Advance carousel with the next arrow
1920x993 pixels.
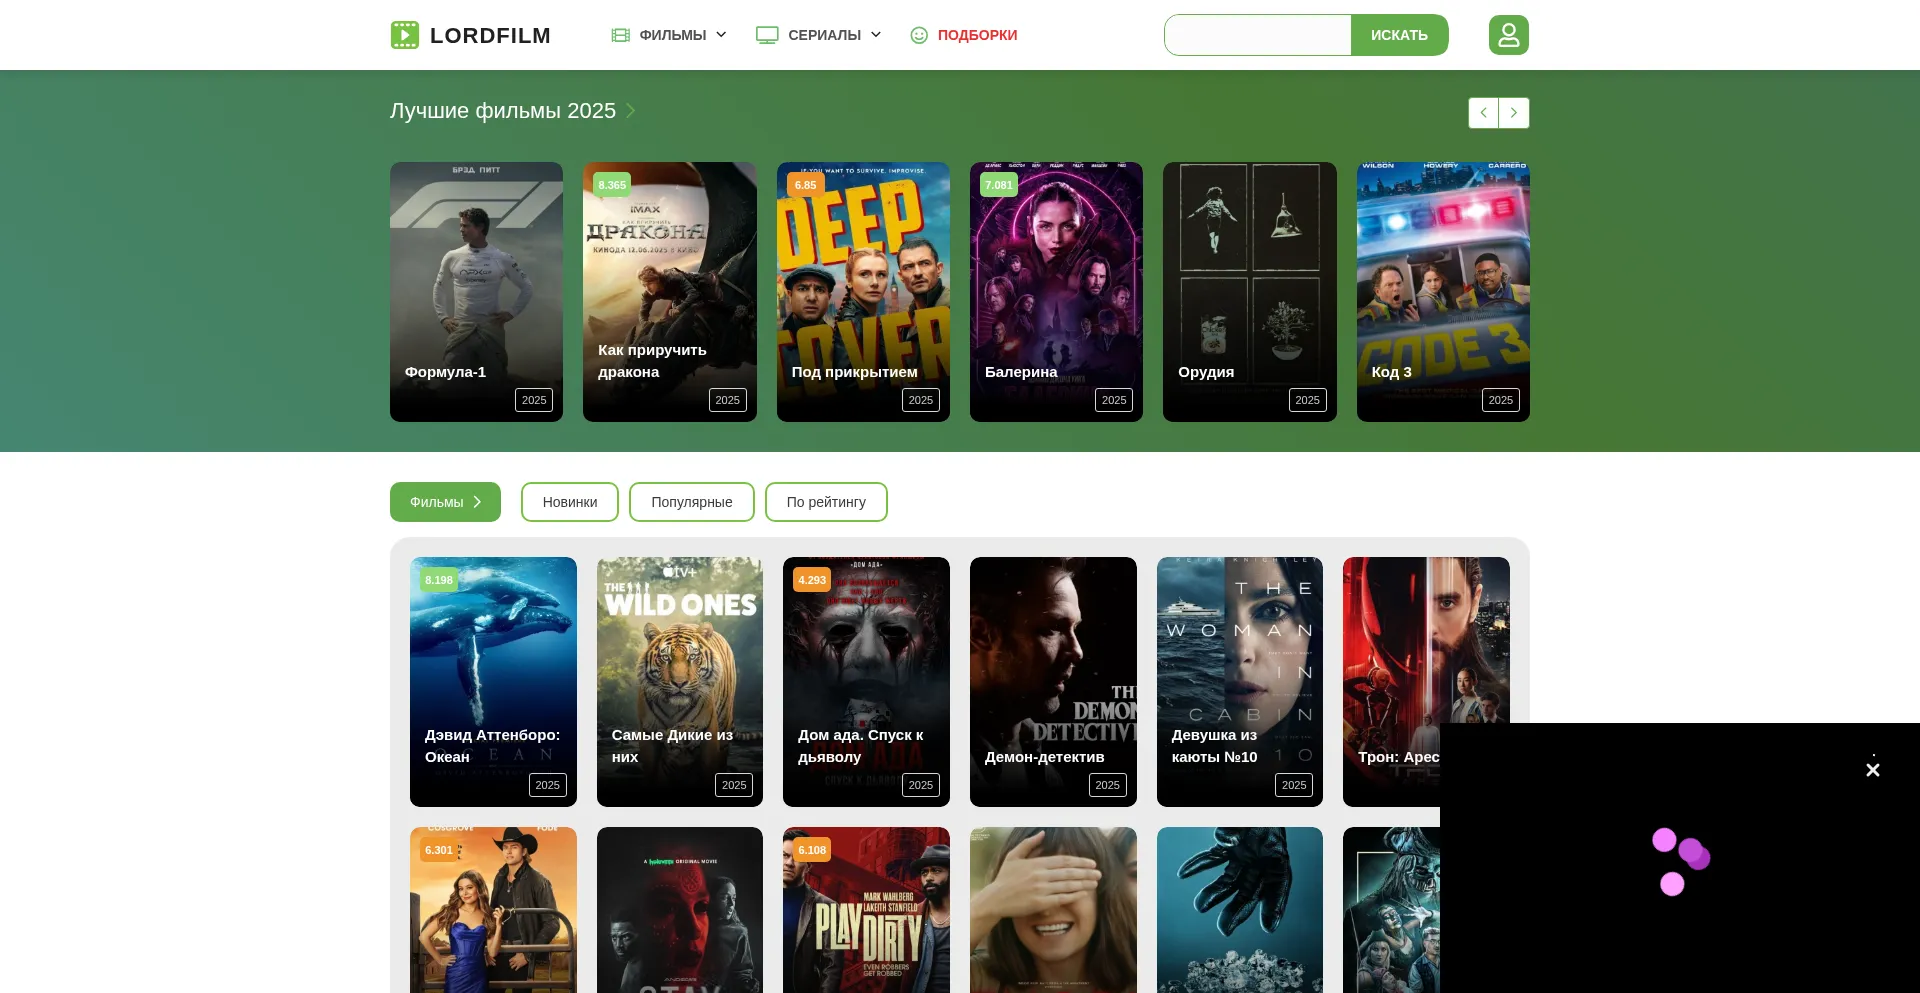tap(1514, 113)
